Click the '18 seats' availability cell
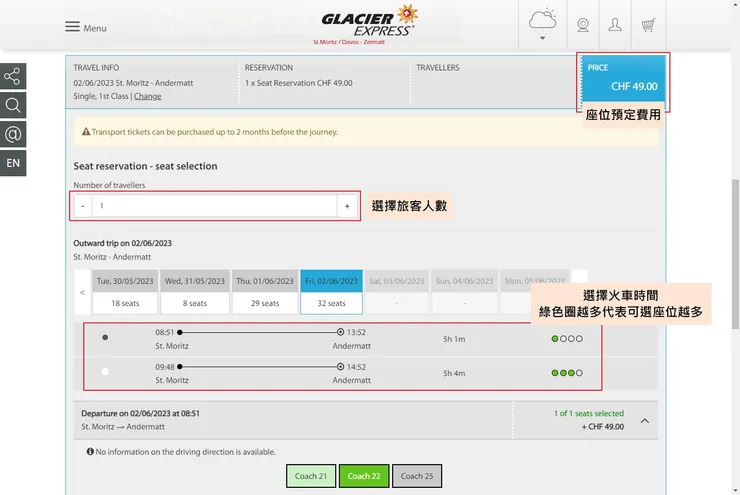 (125, 303)
